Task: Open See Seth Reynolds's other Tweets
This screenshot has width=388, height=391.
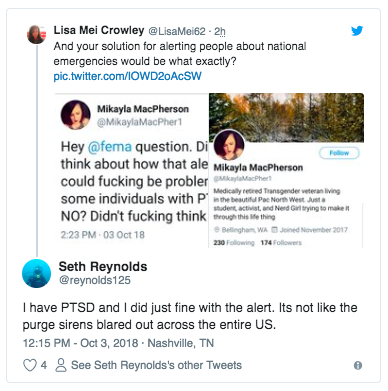Action: (x=156, y=365)
